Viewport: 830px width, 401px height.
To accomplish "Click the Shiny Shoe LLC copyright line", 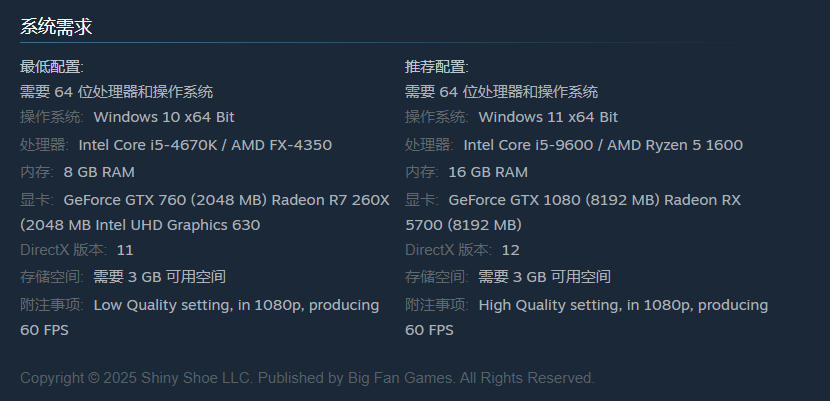I will click(x=307, y=378).
